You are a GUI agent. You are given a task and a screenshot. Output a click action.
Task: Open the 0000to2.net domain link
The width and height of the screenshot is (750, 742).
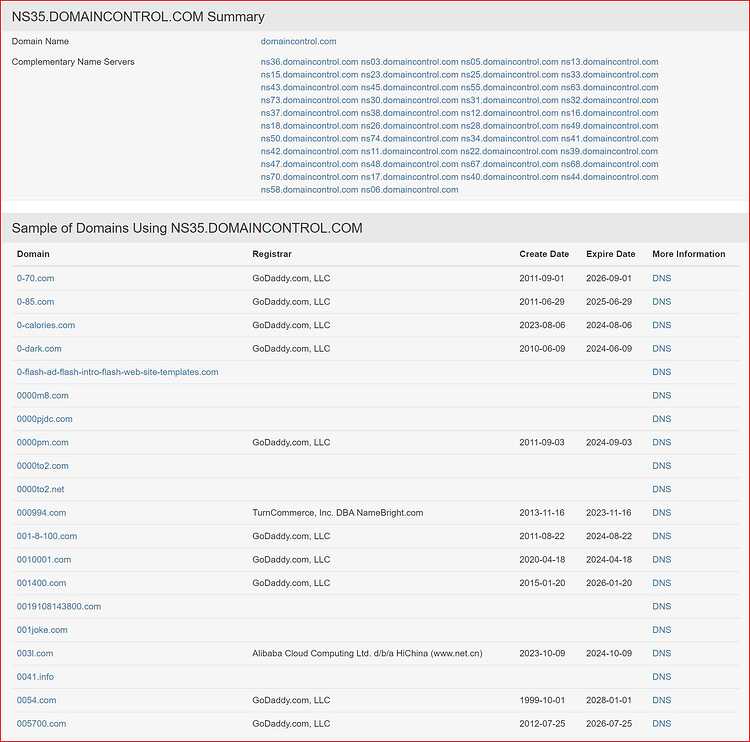pos(41,489)
